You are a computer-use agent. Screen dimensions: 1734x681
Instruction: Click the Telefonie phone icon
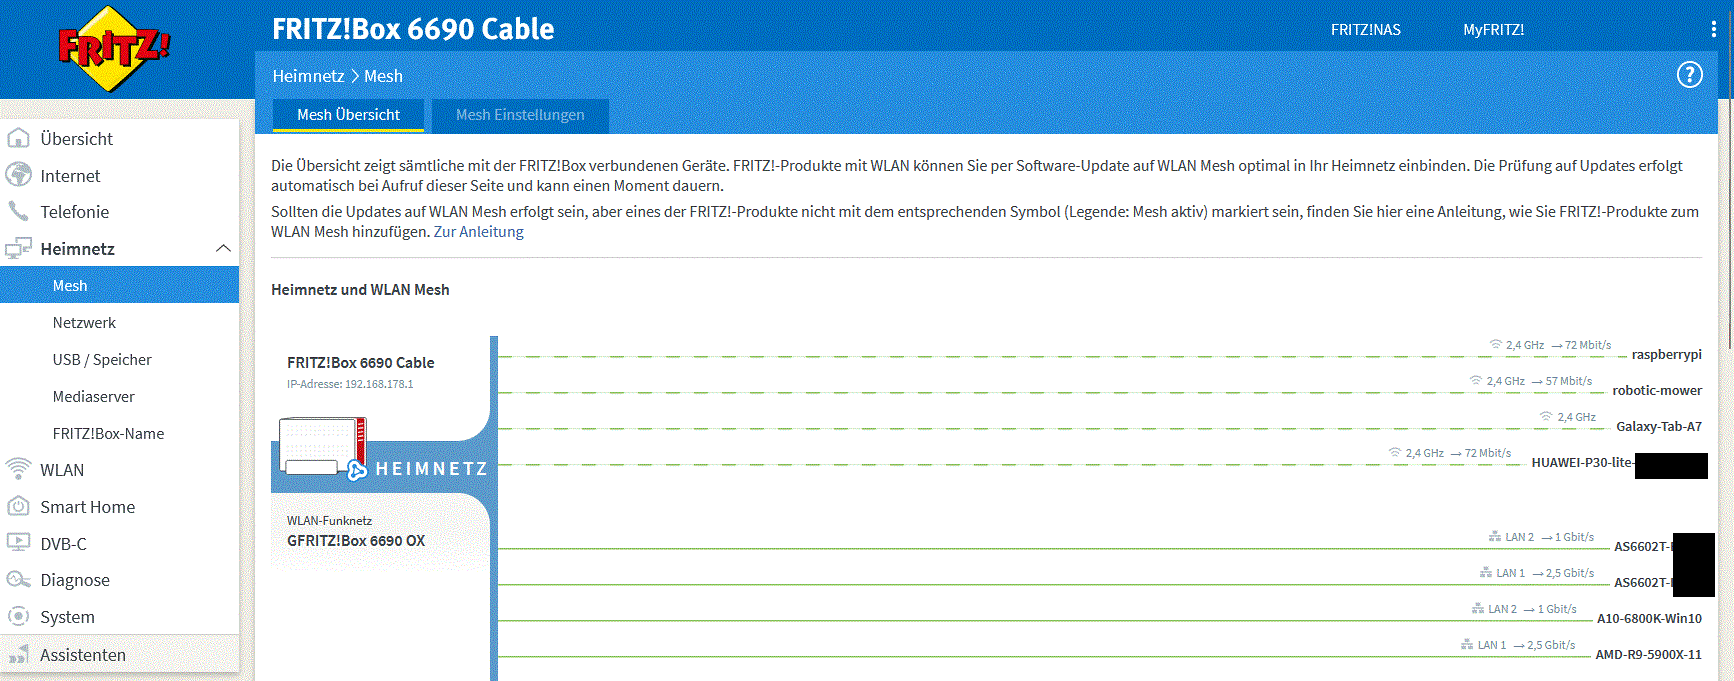coord(18,211)
